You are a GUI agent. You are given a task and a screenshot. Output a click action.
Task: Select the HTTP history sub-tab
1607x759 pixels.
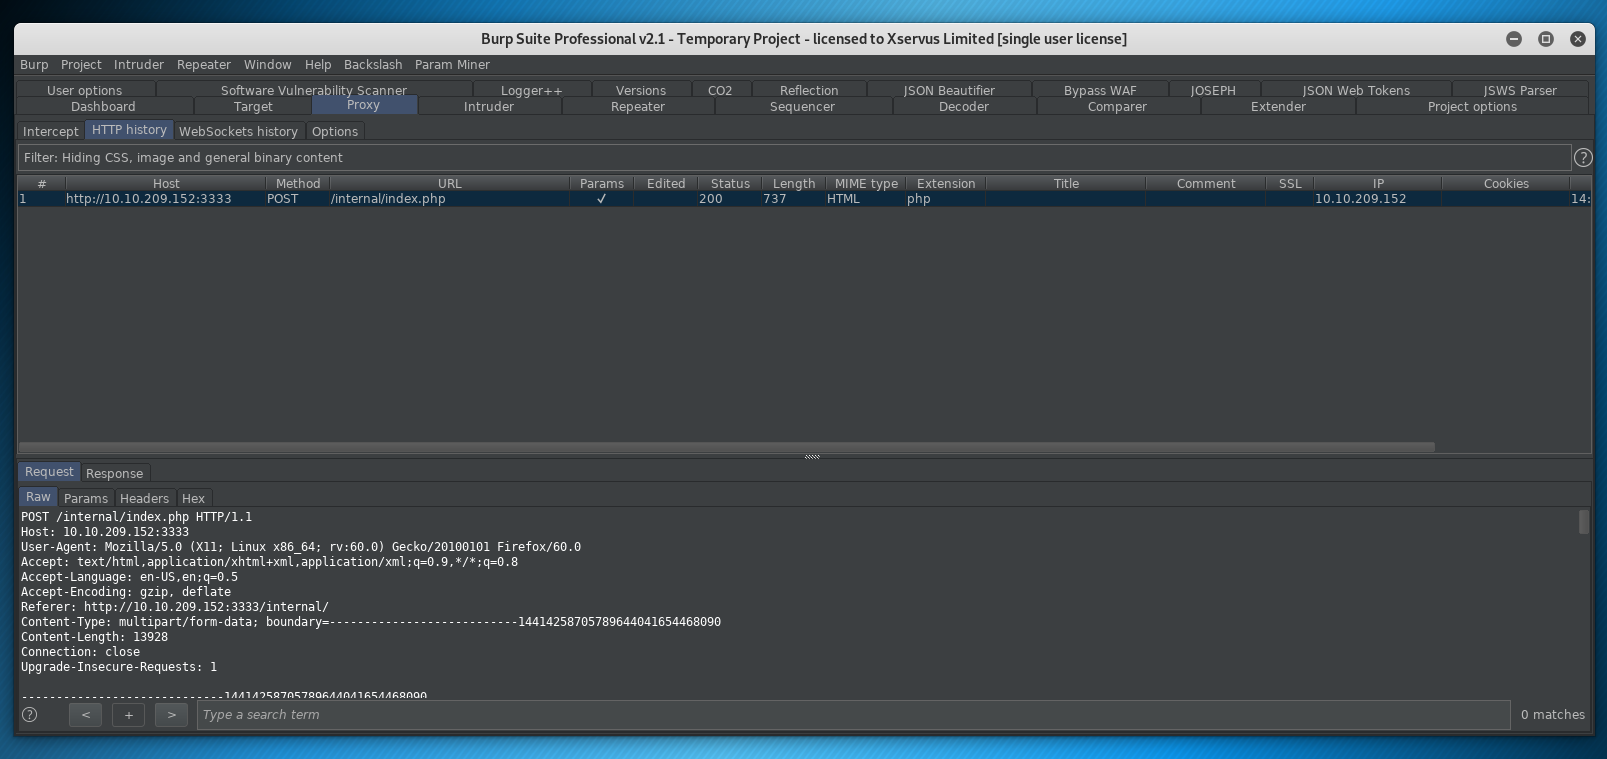(129, 130)
